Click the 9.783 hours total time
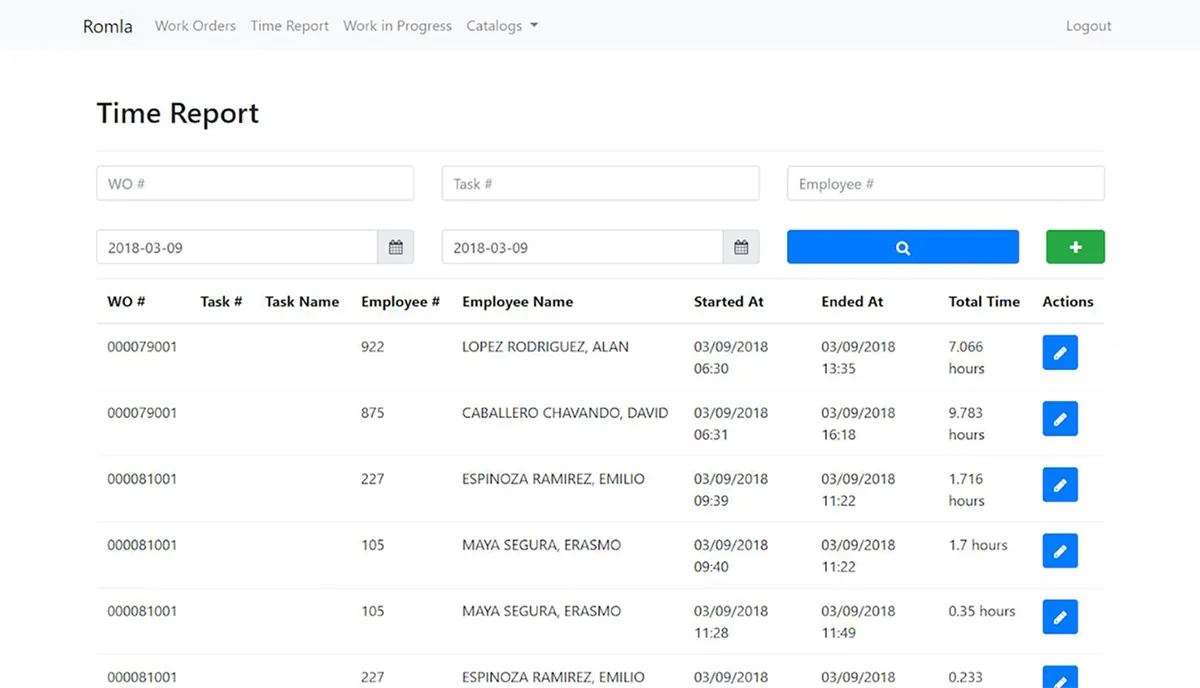1200x688 pixels. (967, 424)
